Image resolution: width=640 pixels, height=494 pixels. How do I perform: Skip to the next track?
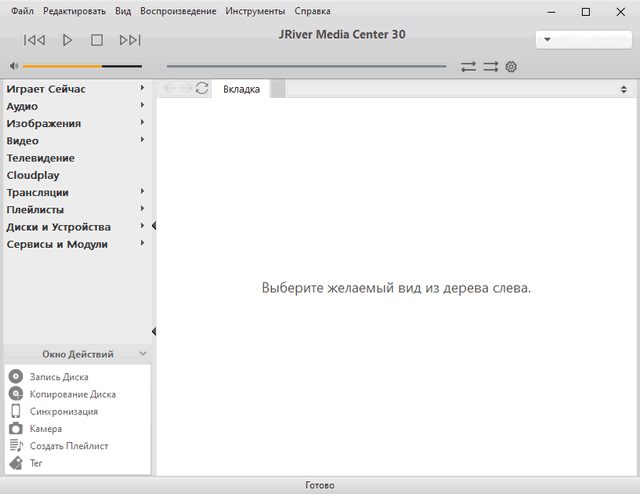129,40
